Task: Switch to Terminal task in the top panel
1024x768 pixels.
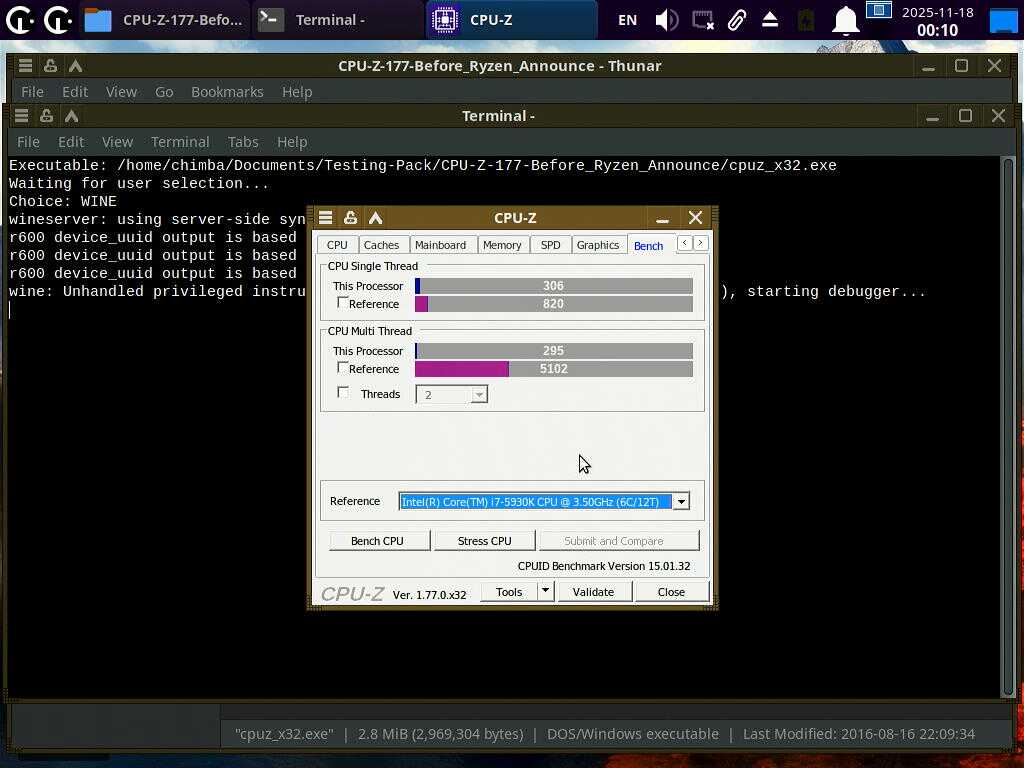Action: coord(338,20)
